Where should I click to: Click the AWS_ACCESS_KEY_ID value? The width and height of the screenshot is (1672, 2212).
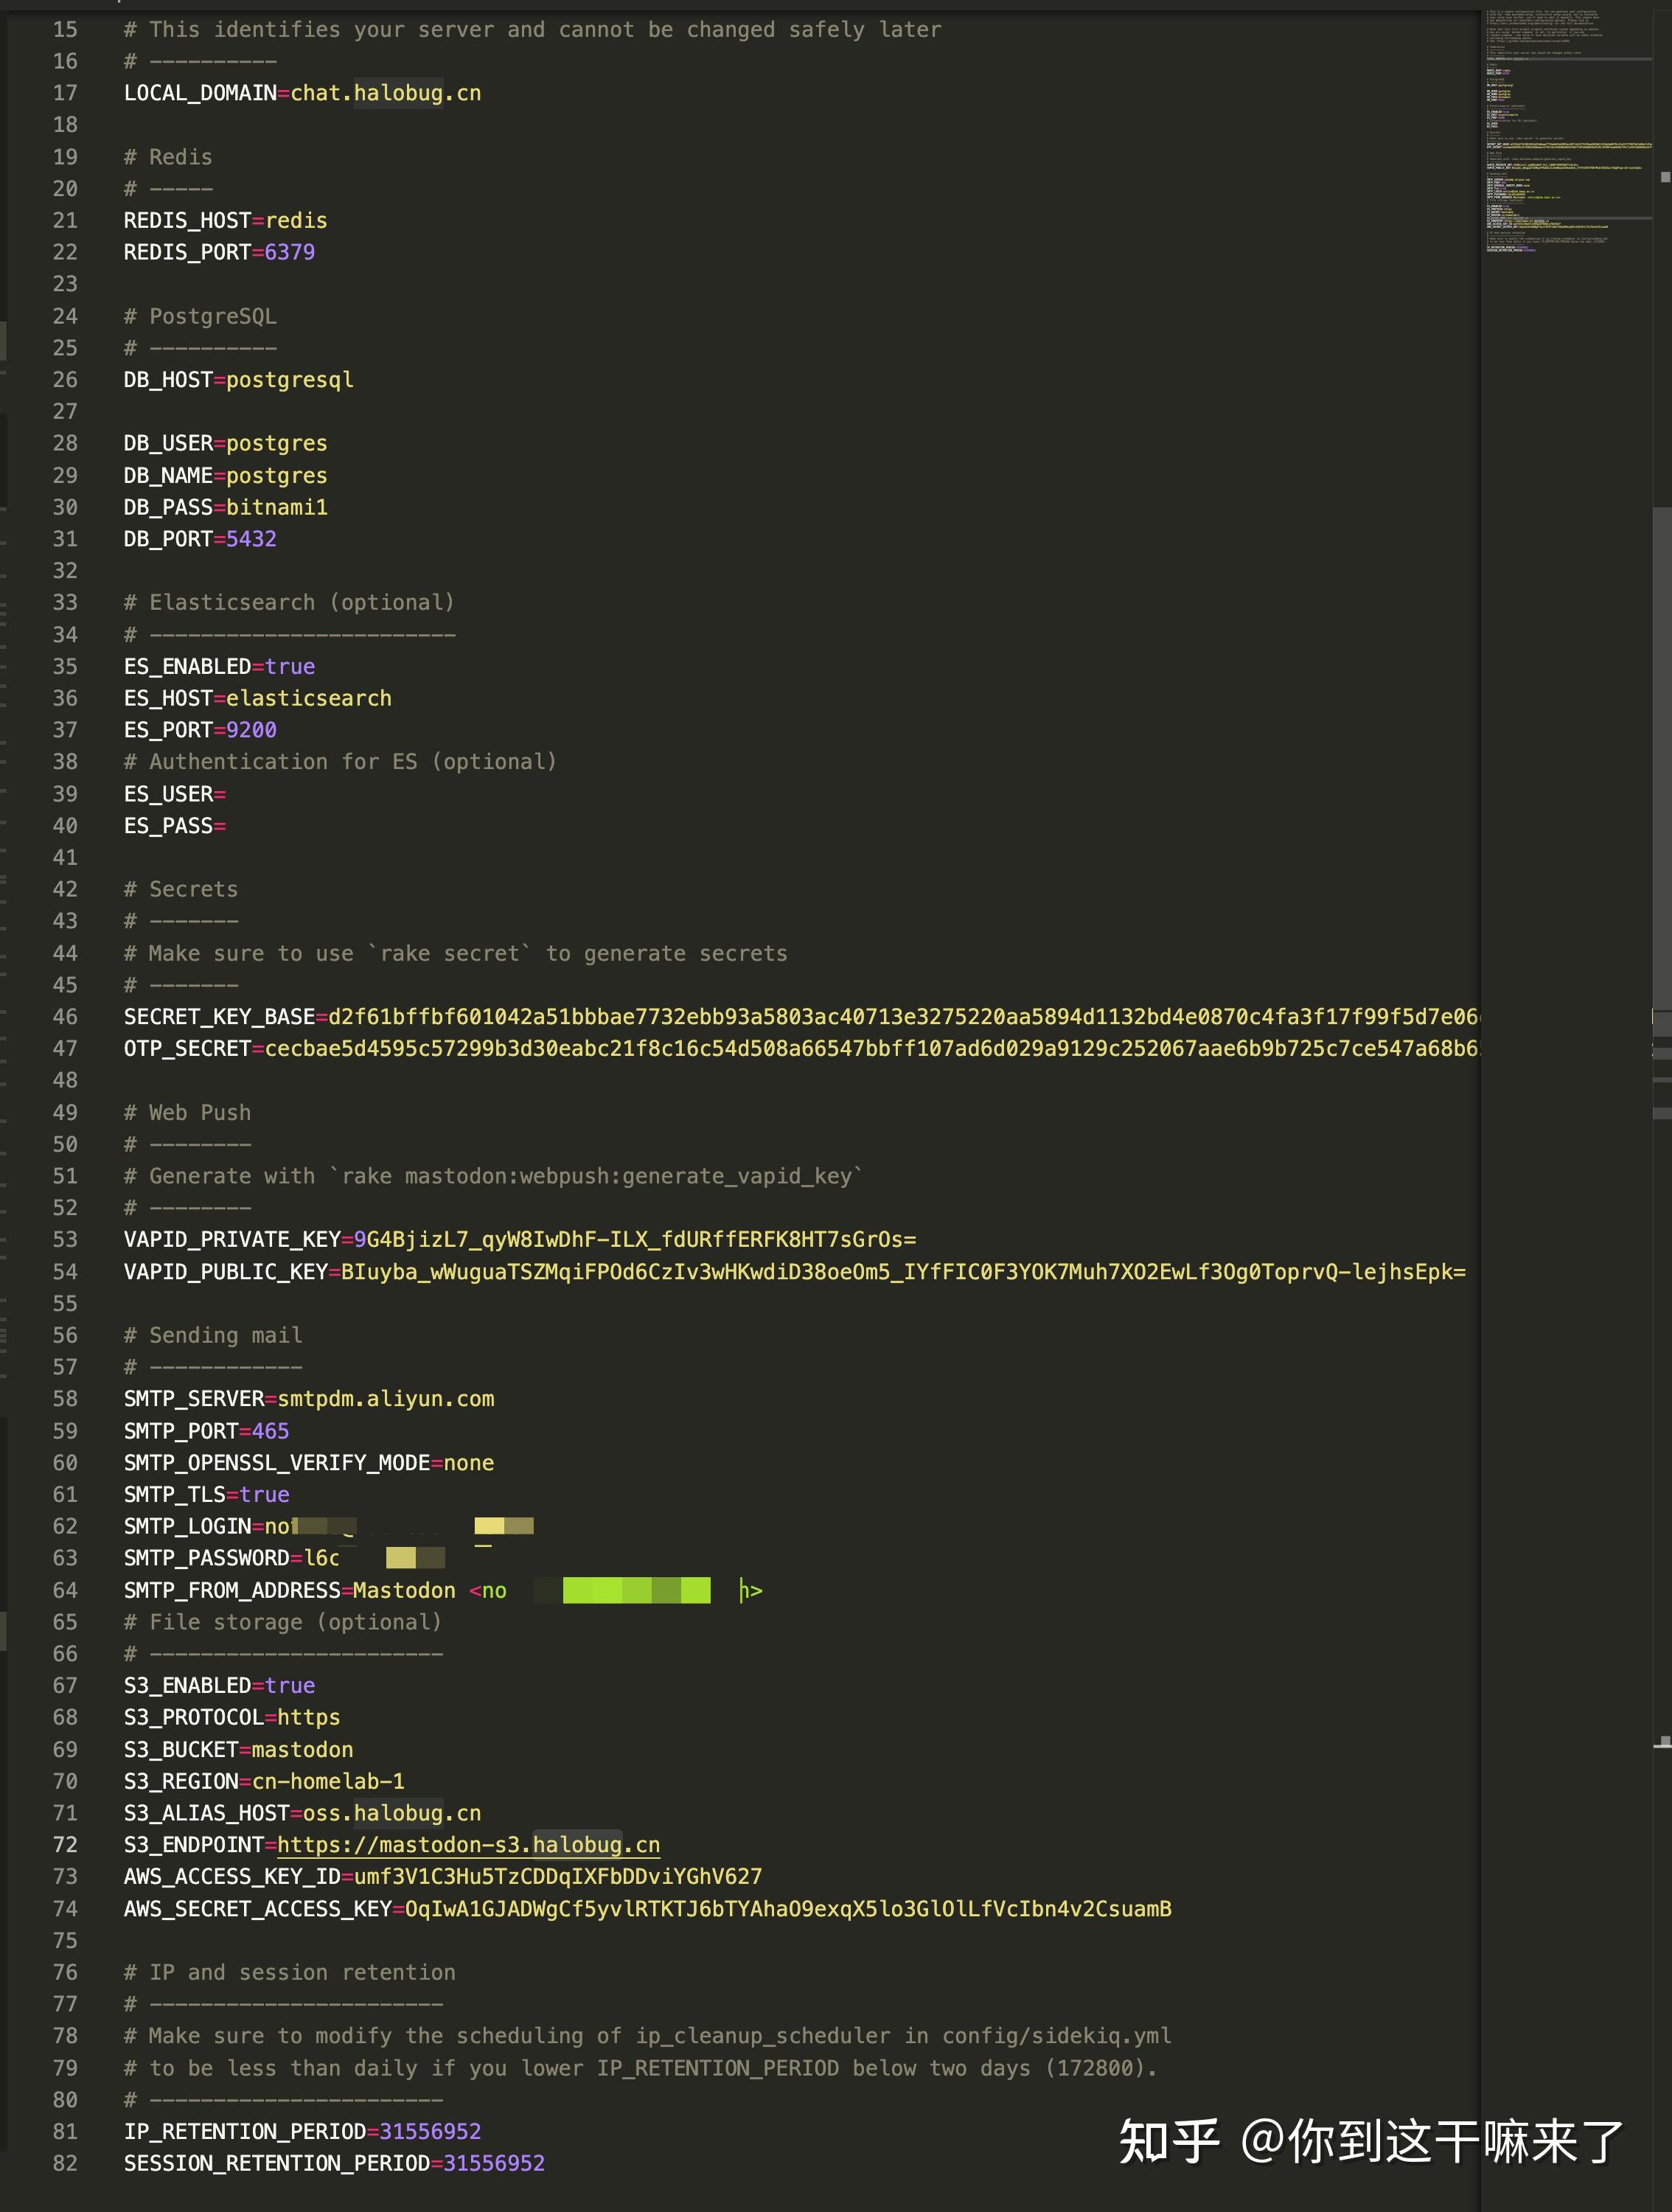pyautogui.click(x=558, y=1877)
